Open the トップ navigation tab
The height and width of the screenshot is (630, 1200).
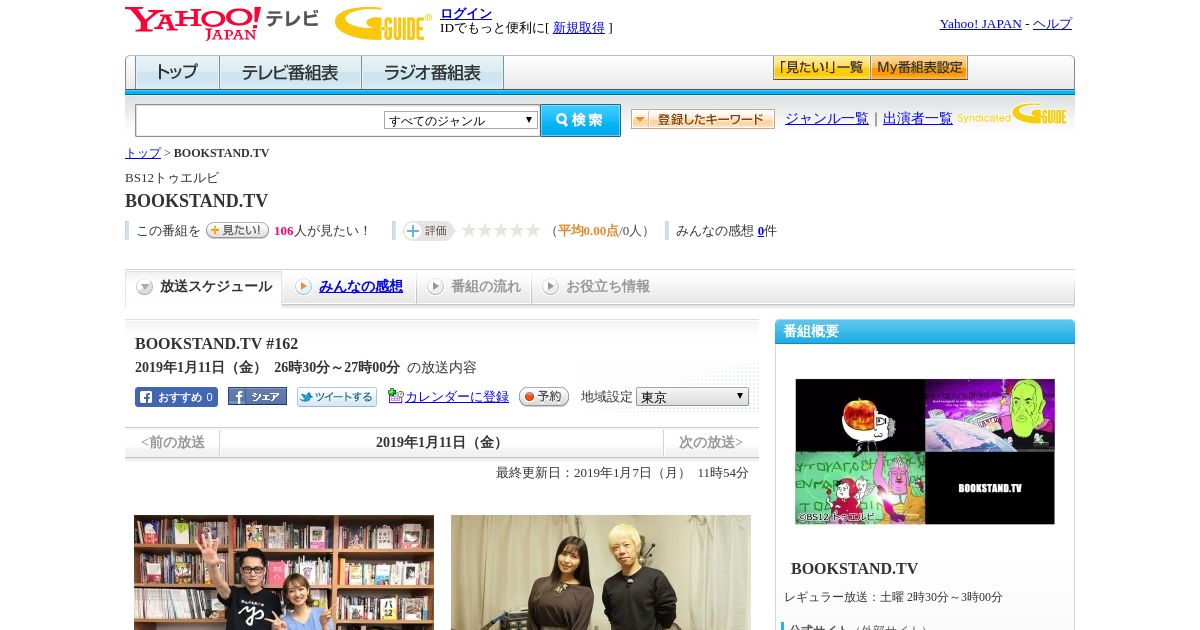177,73
